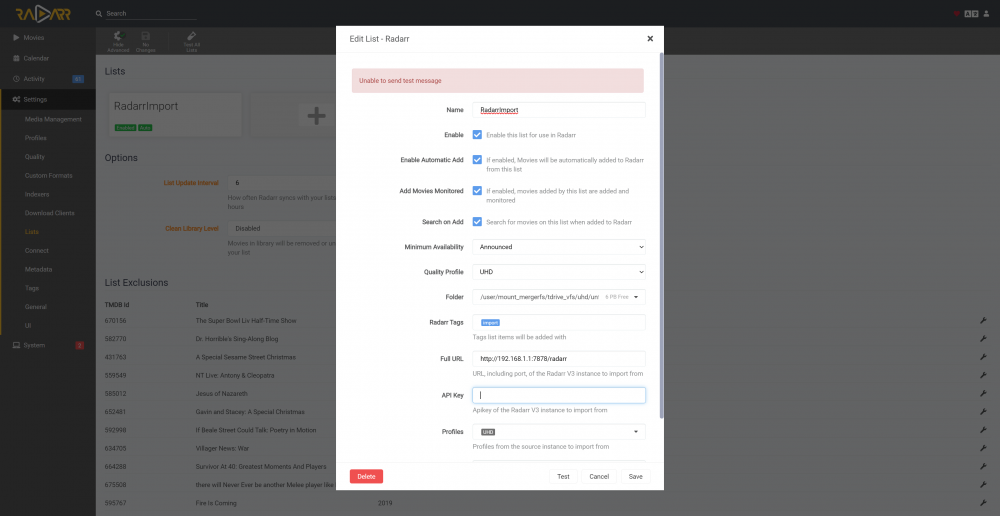Toggle Enable checkbox for this list

477,135
